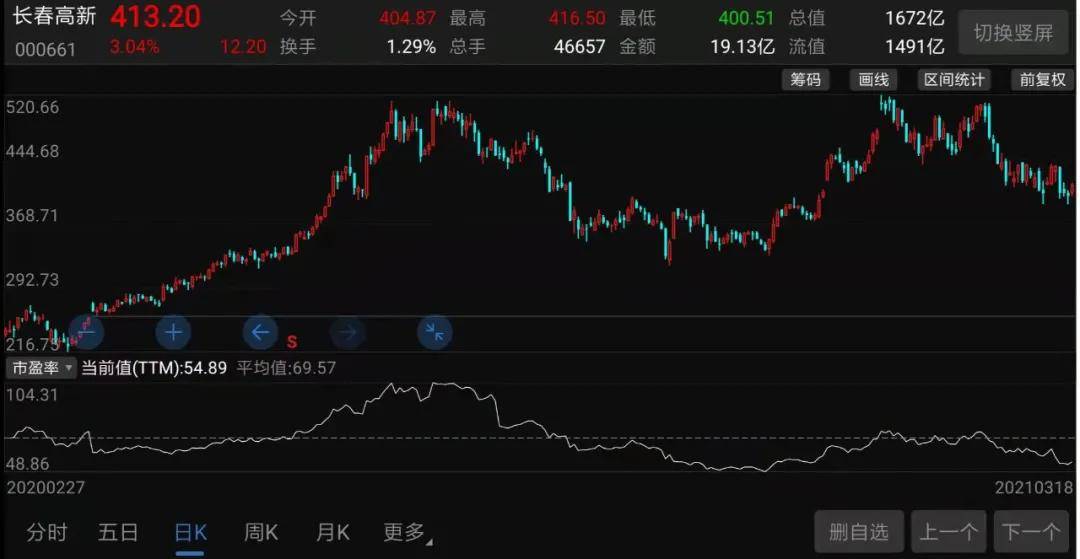Click the 当前值(TTM):54.89 label
Image resolution: width=1080 pixels, height=559 pixels.
point(154,368)
